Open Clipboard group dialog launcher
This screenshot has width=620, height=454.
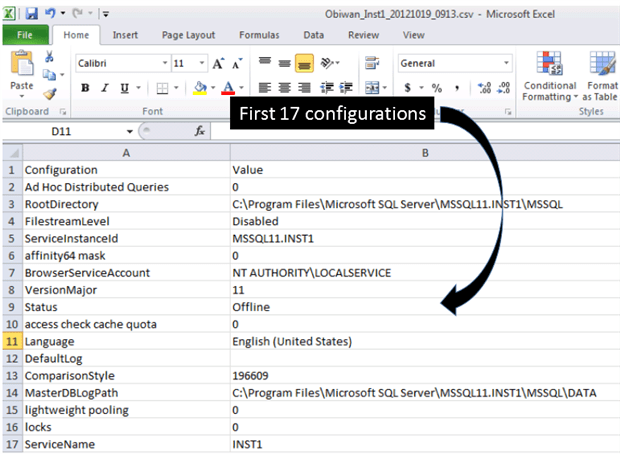coord(62,112)
